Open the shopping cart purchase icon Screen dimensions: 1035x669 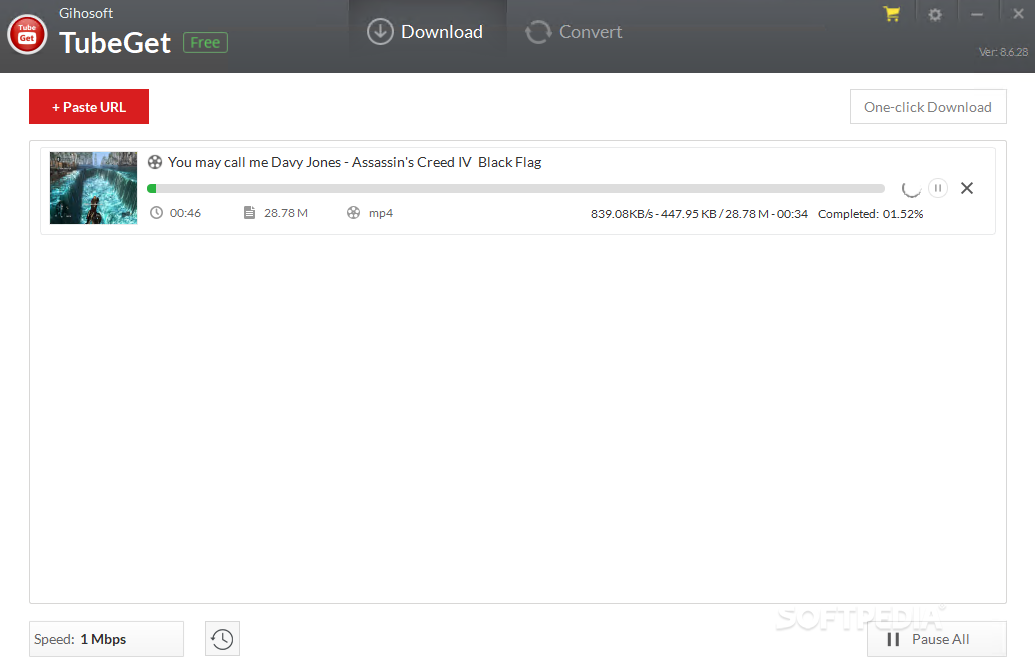[892, 14]
